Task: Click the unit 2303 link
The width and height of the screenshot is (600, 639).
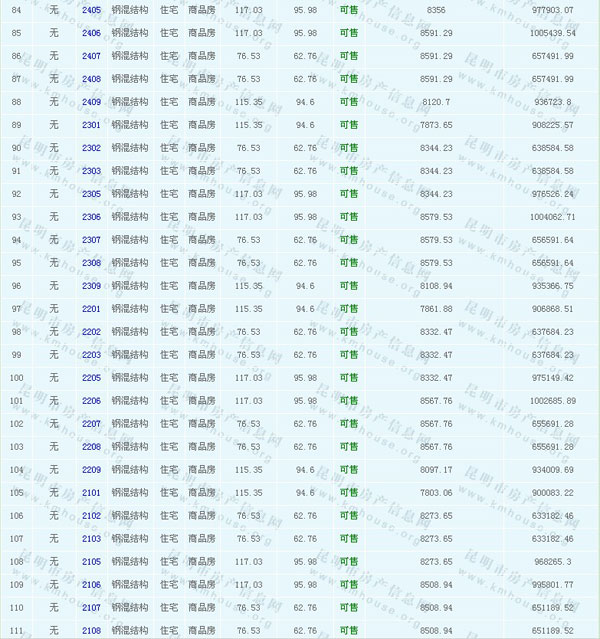Action: pyautogui.click(x=91, y=171)
